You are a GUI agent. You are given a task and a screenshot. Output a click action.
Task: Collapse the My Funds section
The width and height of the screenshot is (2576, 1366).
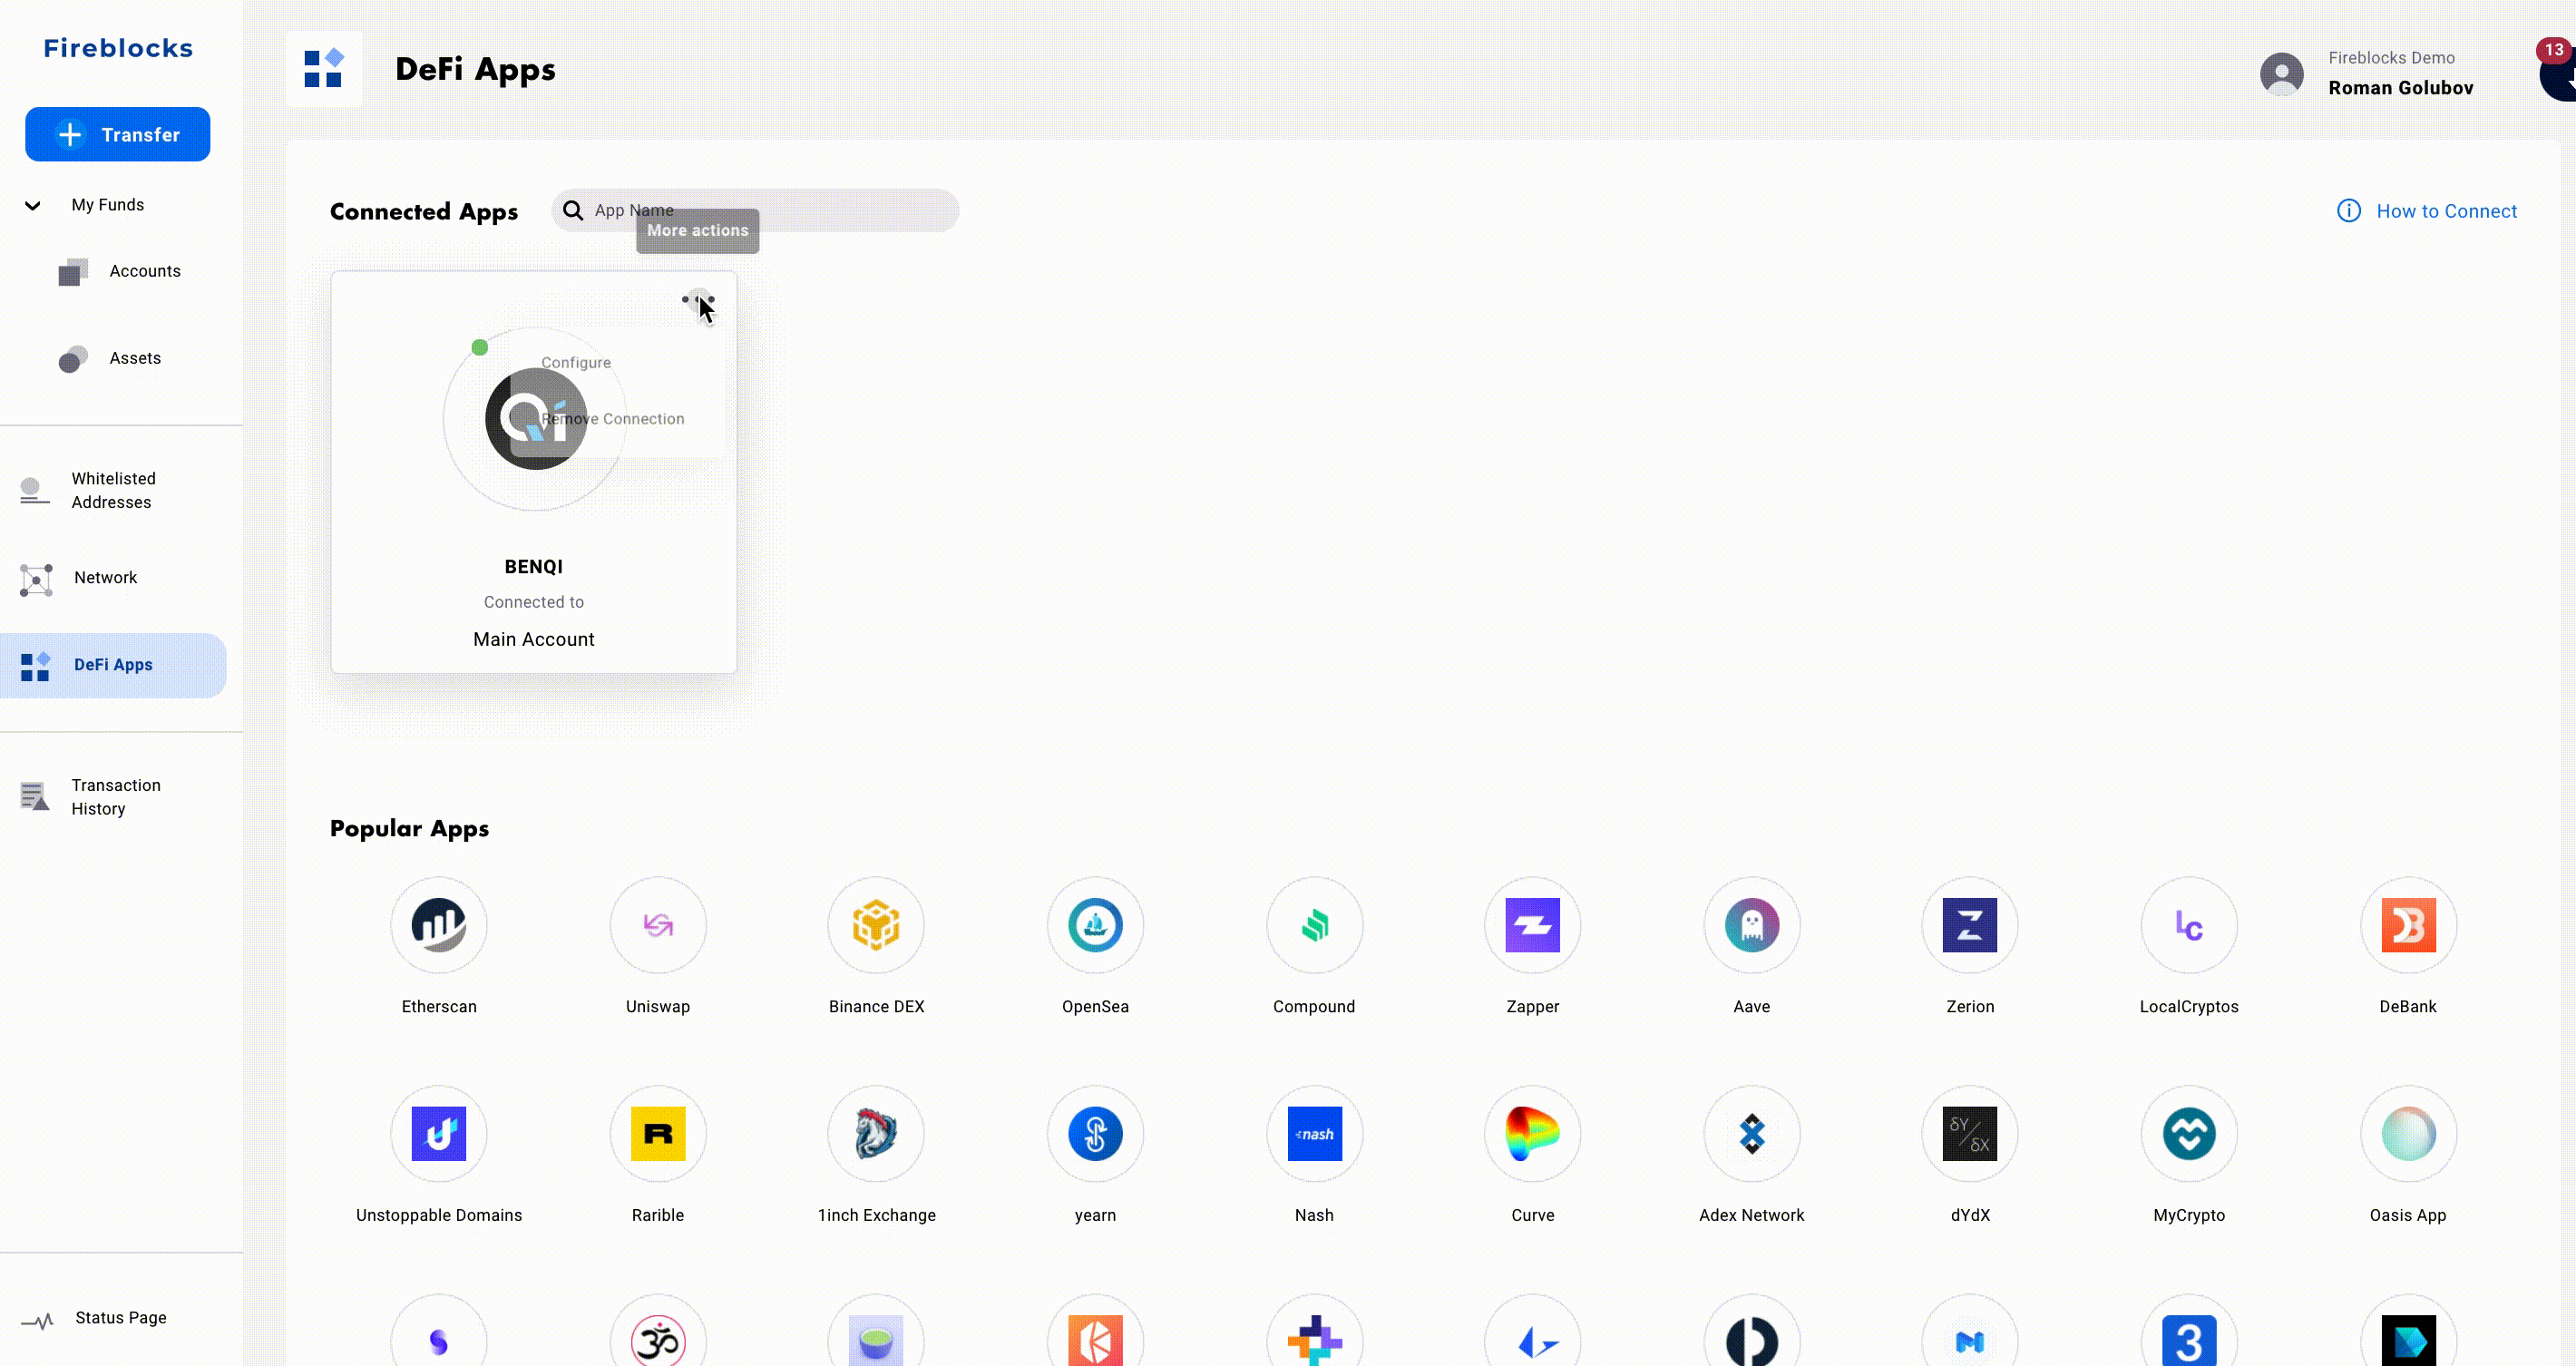tap(33, 206)
